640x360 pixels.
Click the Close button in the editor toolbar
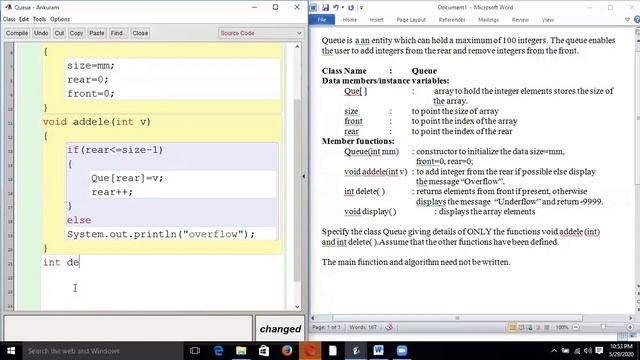[140, 33]
